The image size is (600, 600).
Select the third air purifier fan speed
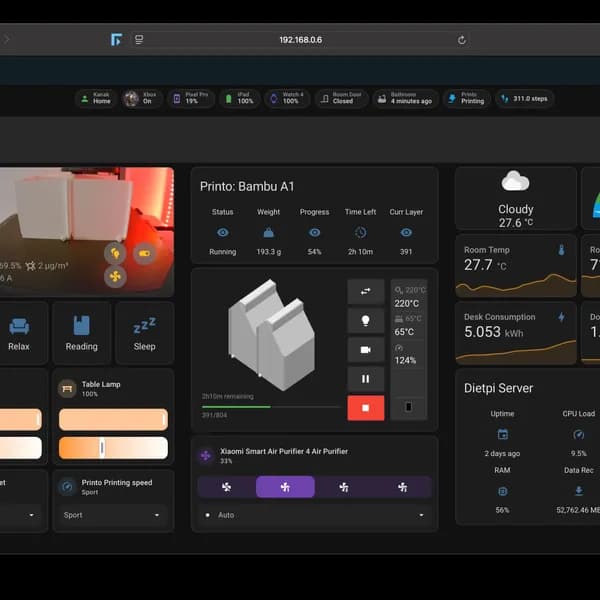(344, 487)
